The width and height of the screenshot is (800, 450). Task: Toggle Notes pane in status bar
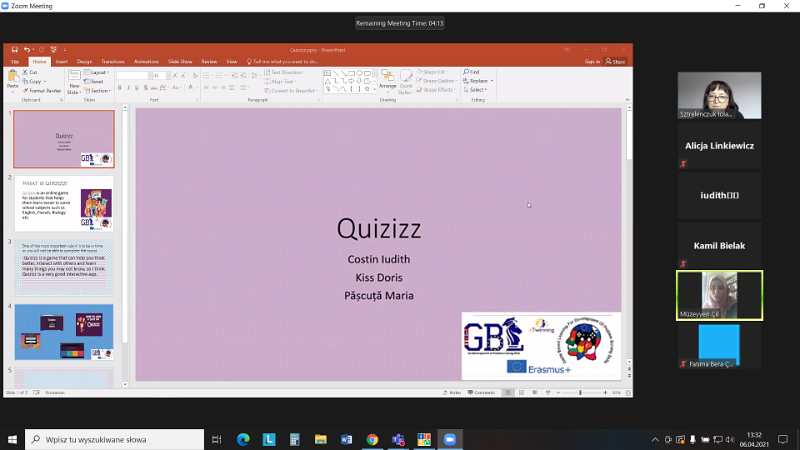click(x=452, y=393)
